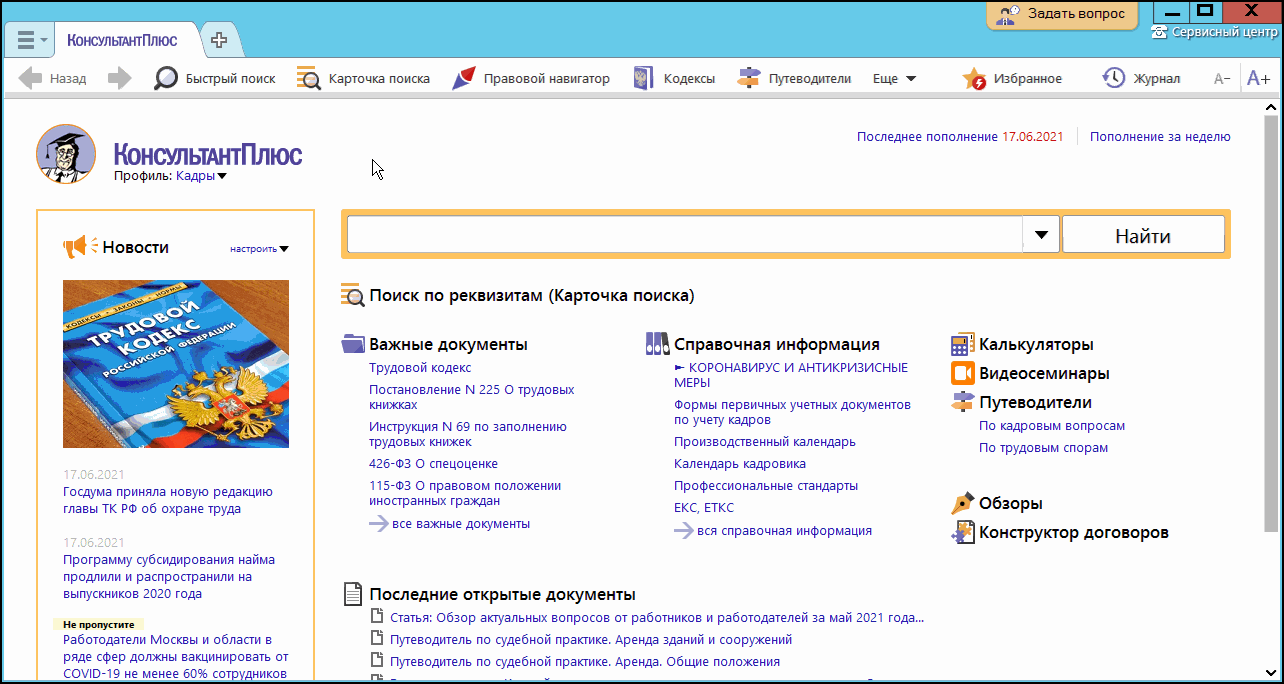Image resolution: width=1284 pixels, height=684 pixels.
Task: Switch to the КонсультантПлюс tab
Action: pyautogui.click(x=122, y=41)
